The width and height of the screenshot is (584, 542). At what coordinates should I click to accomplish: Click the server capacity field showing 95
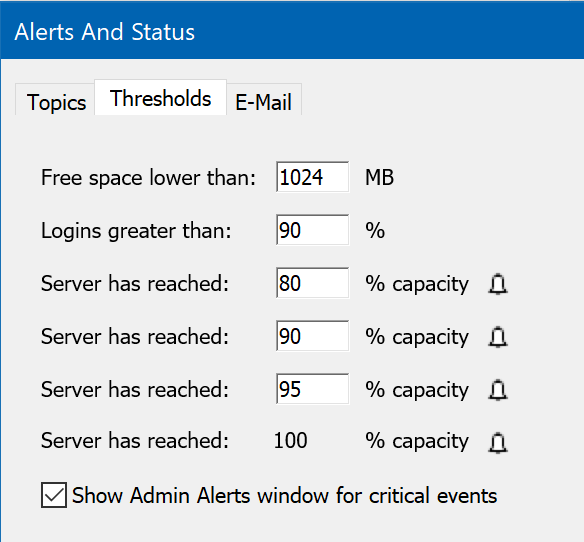click(312, 389)
